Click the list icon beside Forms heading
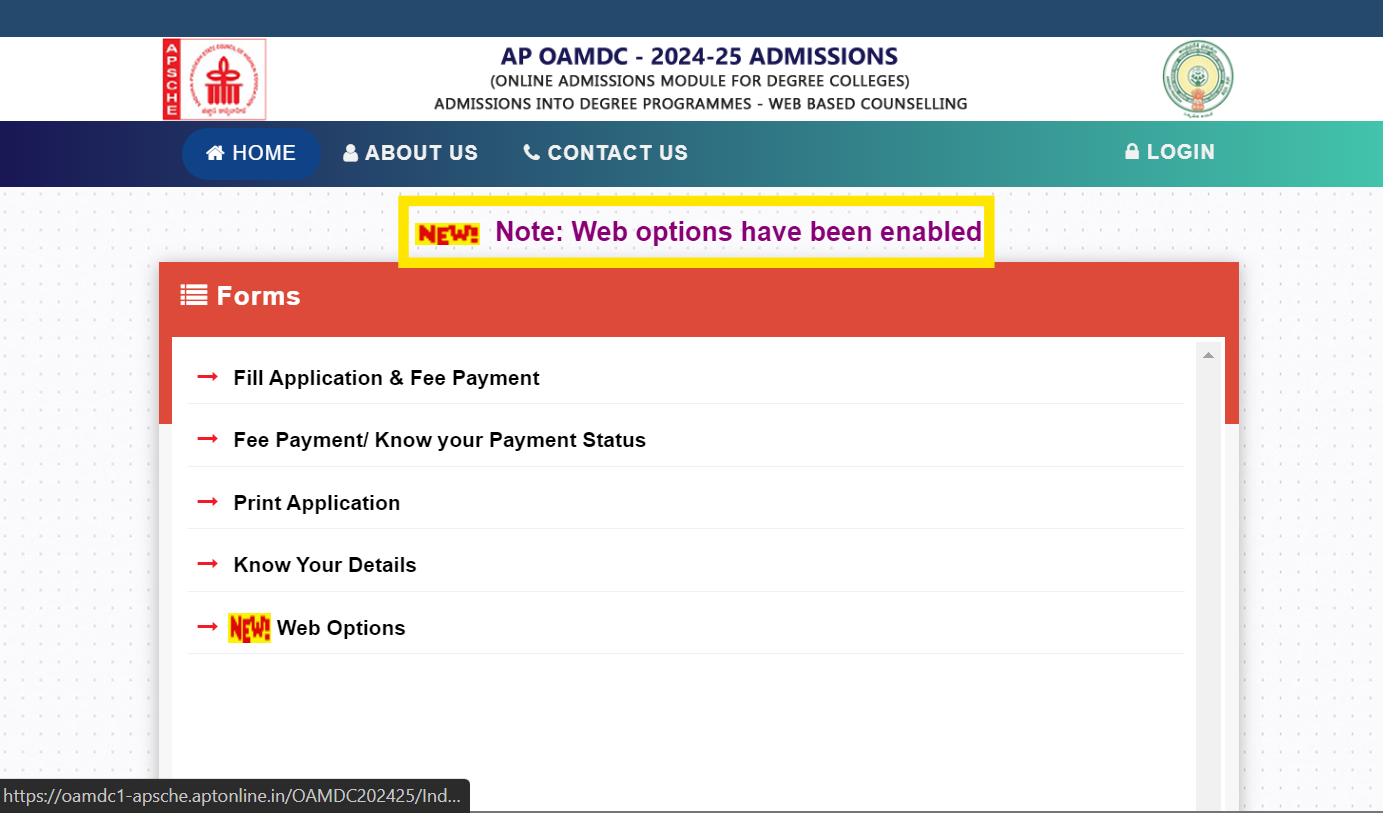This screenshot has height=813, width=1383. (x=193, y=295)
